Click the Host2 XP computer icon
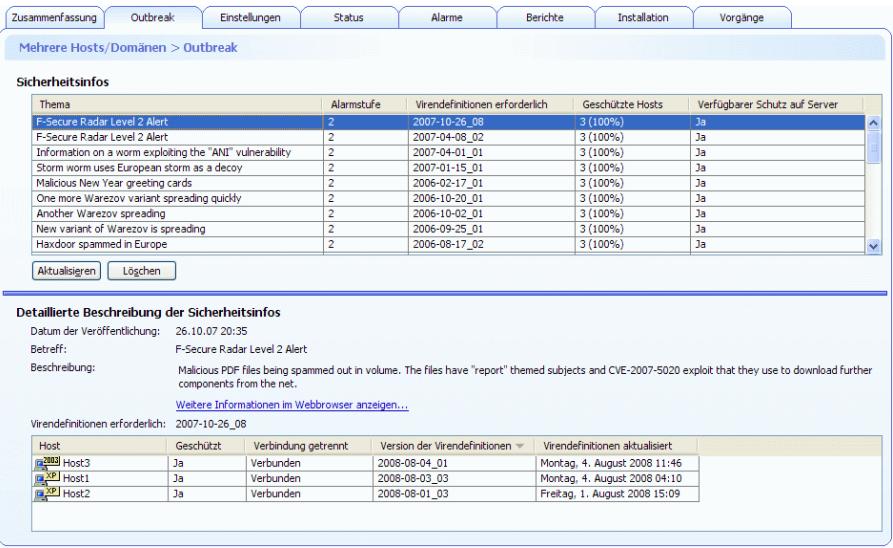This screenshot has width=893, height=548. pyautogui.click(x=47, y=493)
